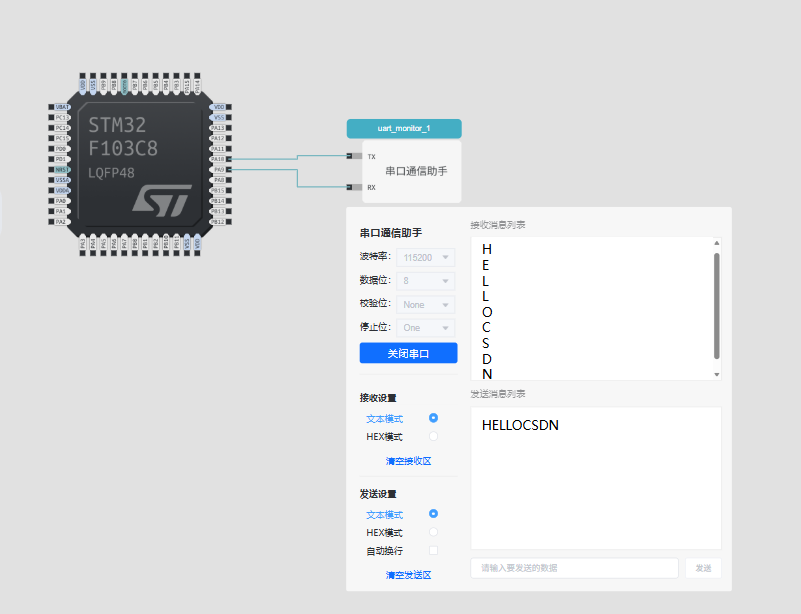Enable the 自动换行 checkbox
This screenshot has height=614, width=801.
(433, 550)
